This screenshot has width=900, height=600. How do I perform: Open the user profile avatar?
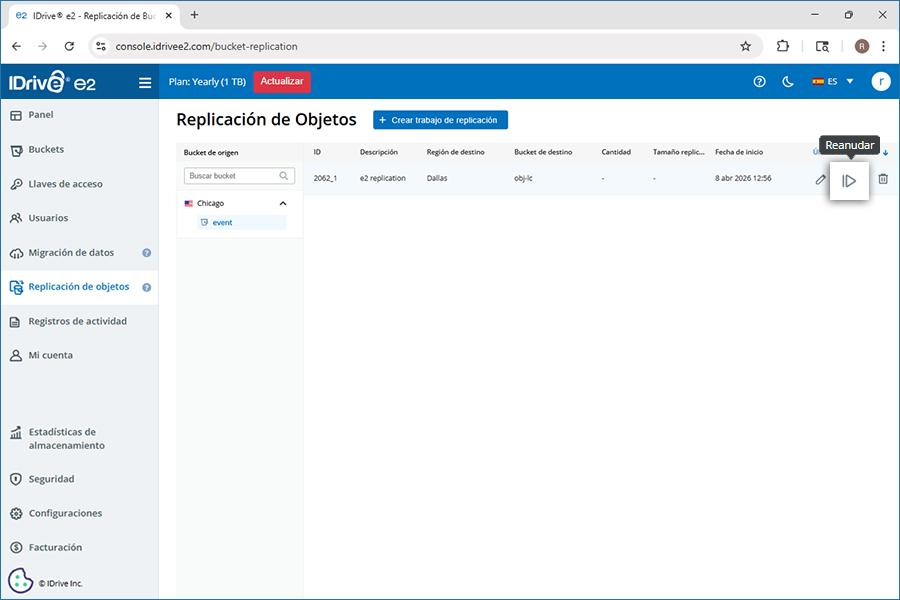[880, 82]
